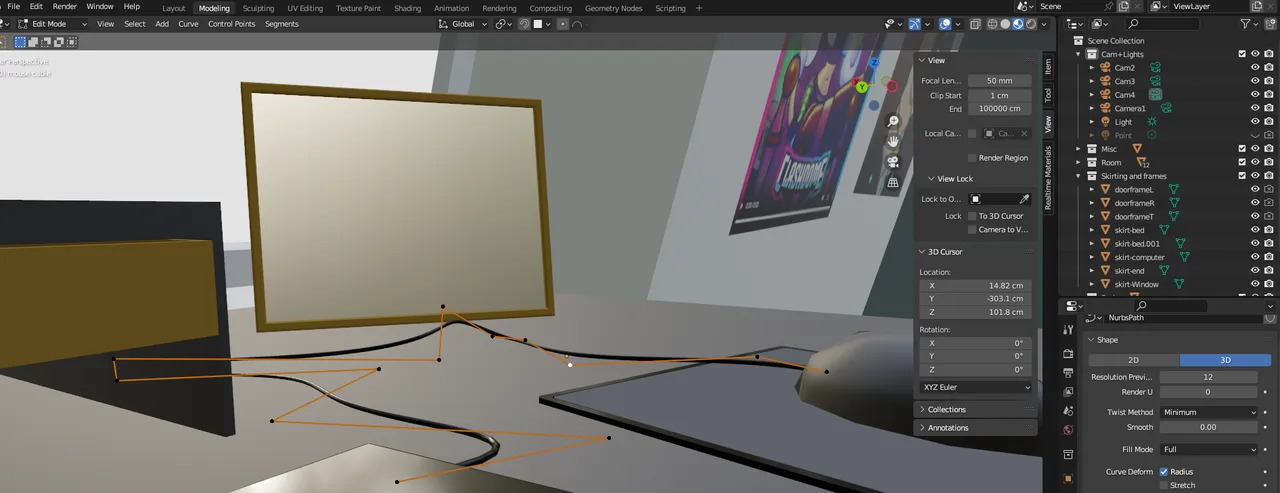Viewport: 1280px width, 493px height.
Task: Select 3D curve shape button
Action: point(1226,360)
